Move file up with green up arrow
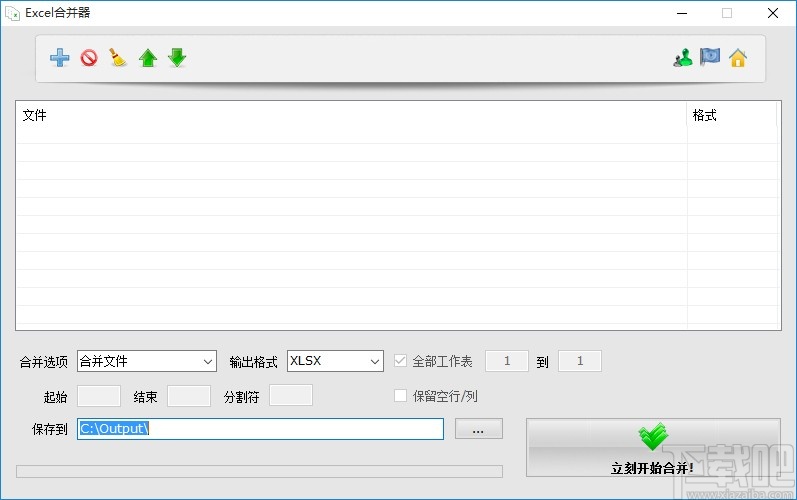The width and height of the screenshot is (797, 500). pyautogui.click(x=148, y=58)
